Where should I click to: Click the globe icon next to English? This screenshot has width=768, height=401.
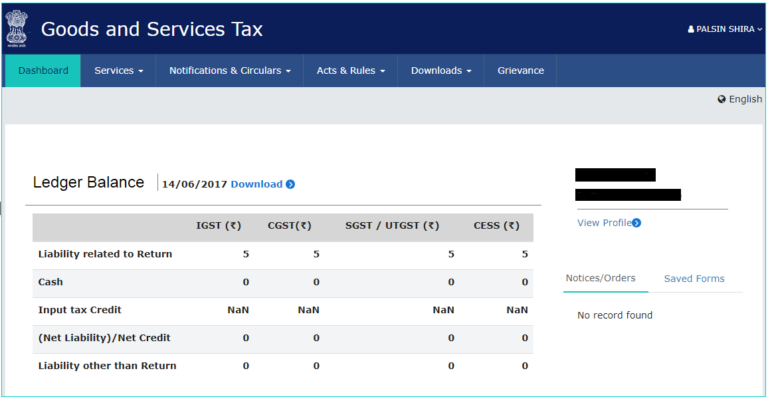(721, 99)
